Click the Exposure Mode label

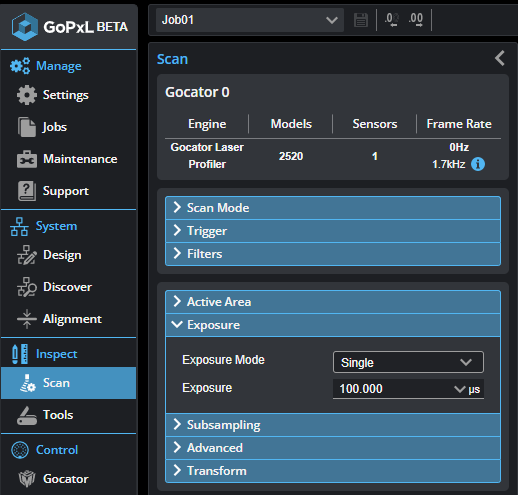223,360
